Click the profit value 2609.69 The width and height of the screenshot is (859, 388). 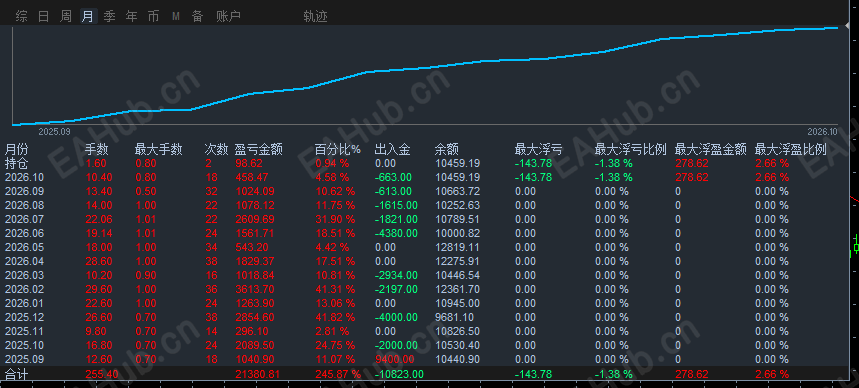tap(254, 219)
